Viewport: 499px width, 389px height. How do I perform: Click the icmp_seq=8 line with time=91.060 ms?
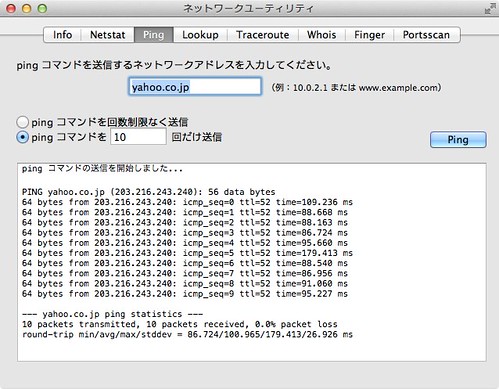tap(185, 284)
